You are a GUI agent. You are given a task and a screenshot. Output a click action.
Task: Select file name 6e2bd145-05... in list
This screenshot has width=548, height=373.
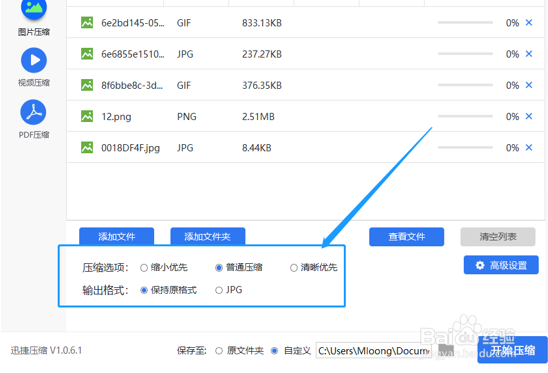[x=132, y=23]
